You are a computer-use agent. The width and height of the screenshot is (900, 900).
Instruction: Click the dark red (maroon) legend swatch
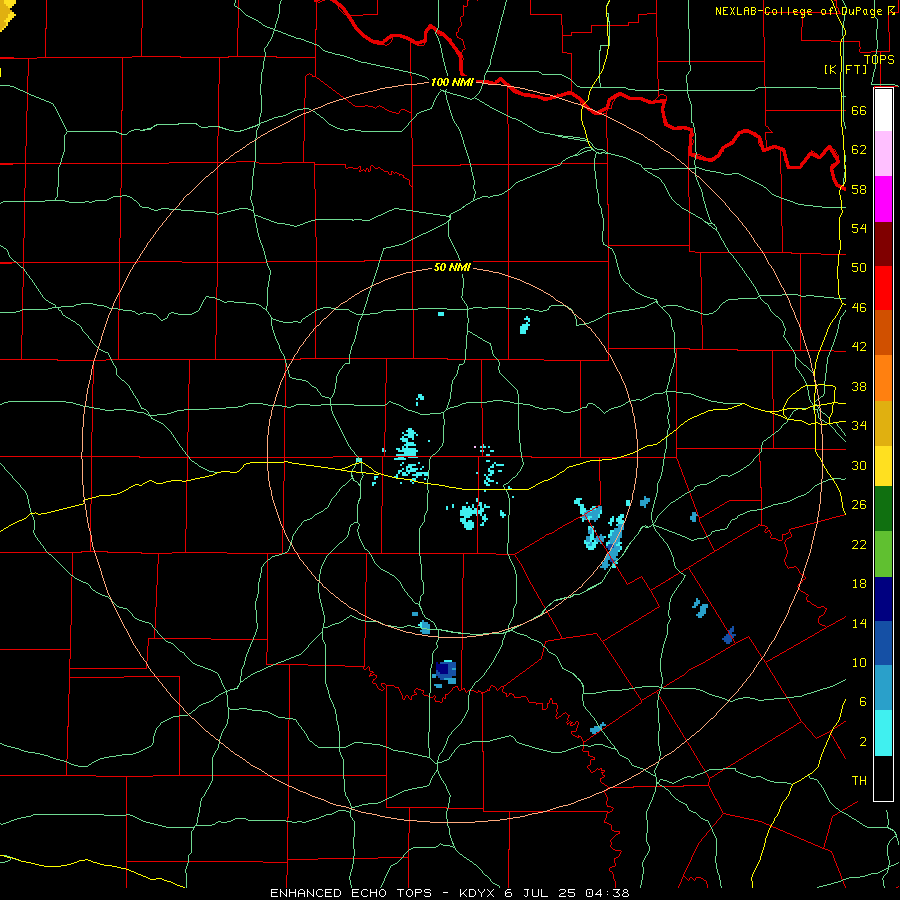click(x=883, y=244)
